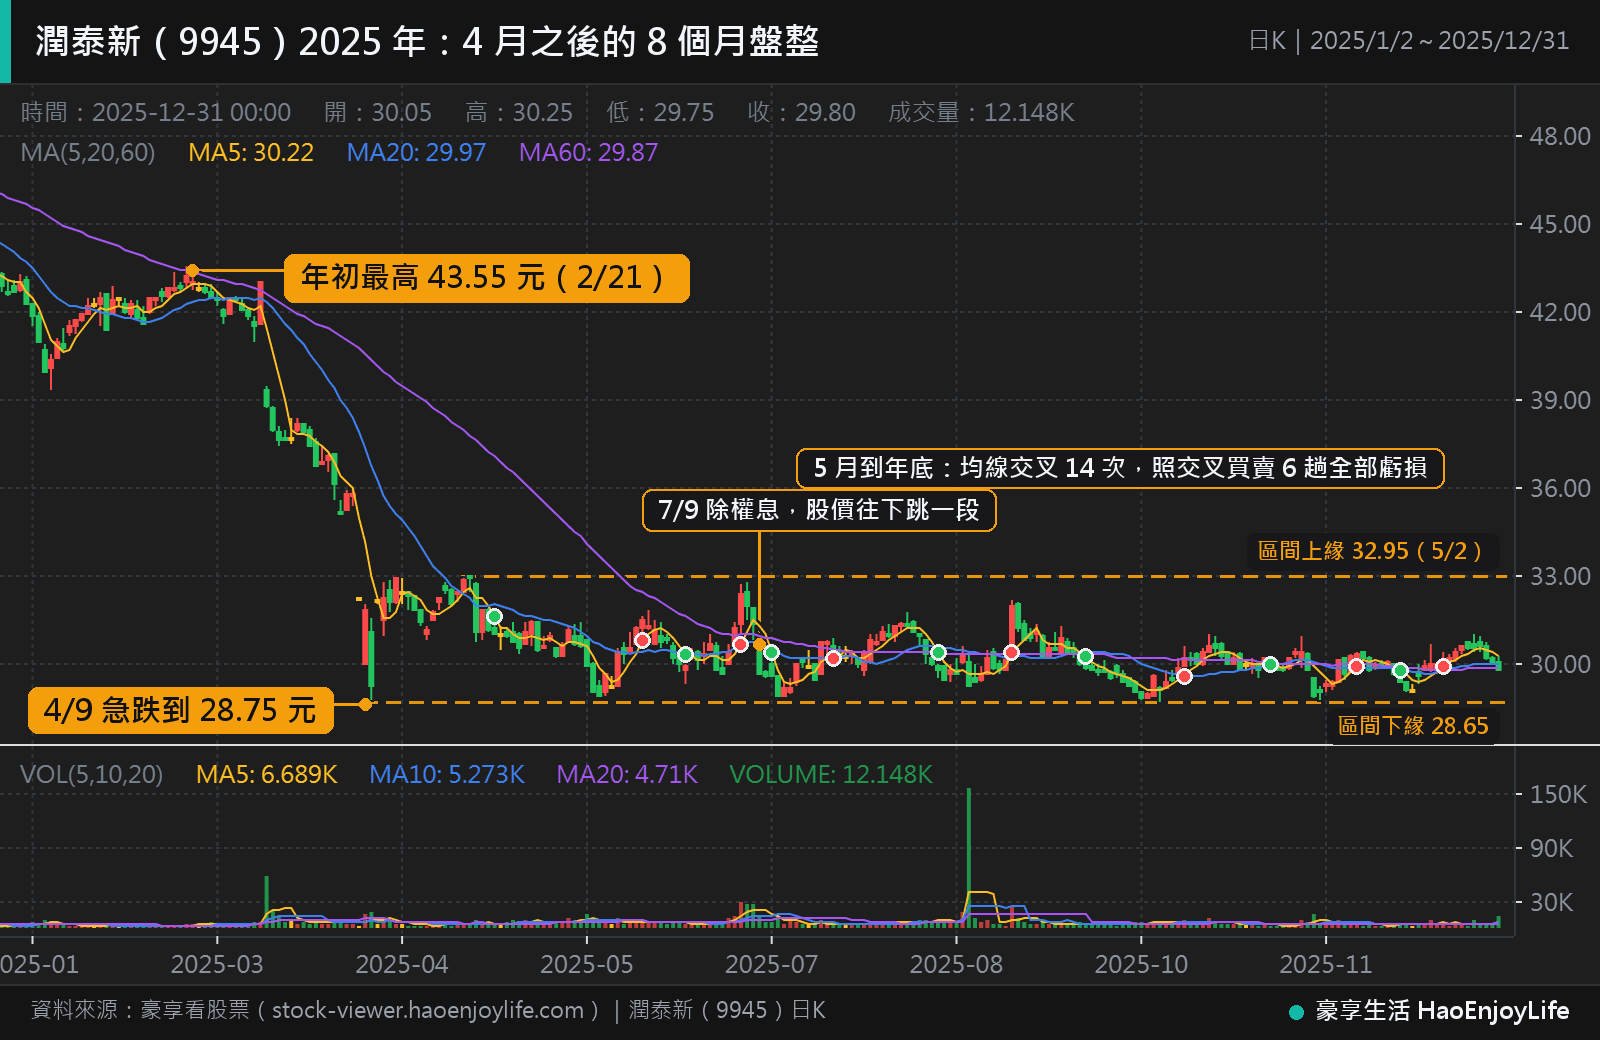
Task: Click the high price 高：30.25
Action: pos(519,112)
